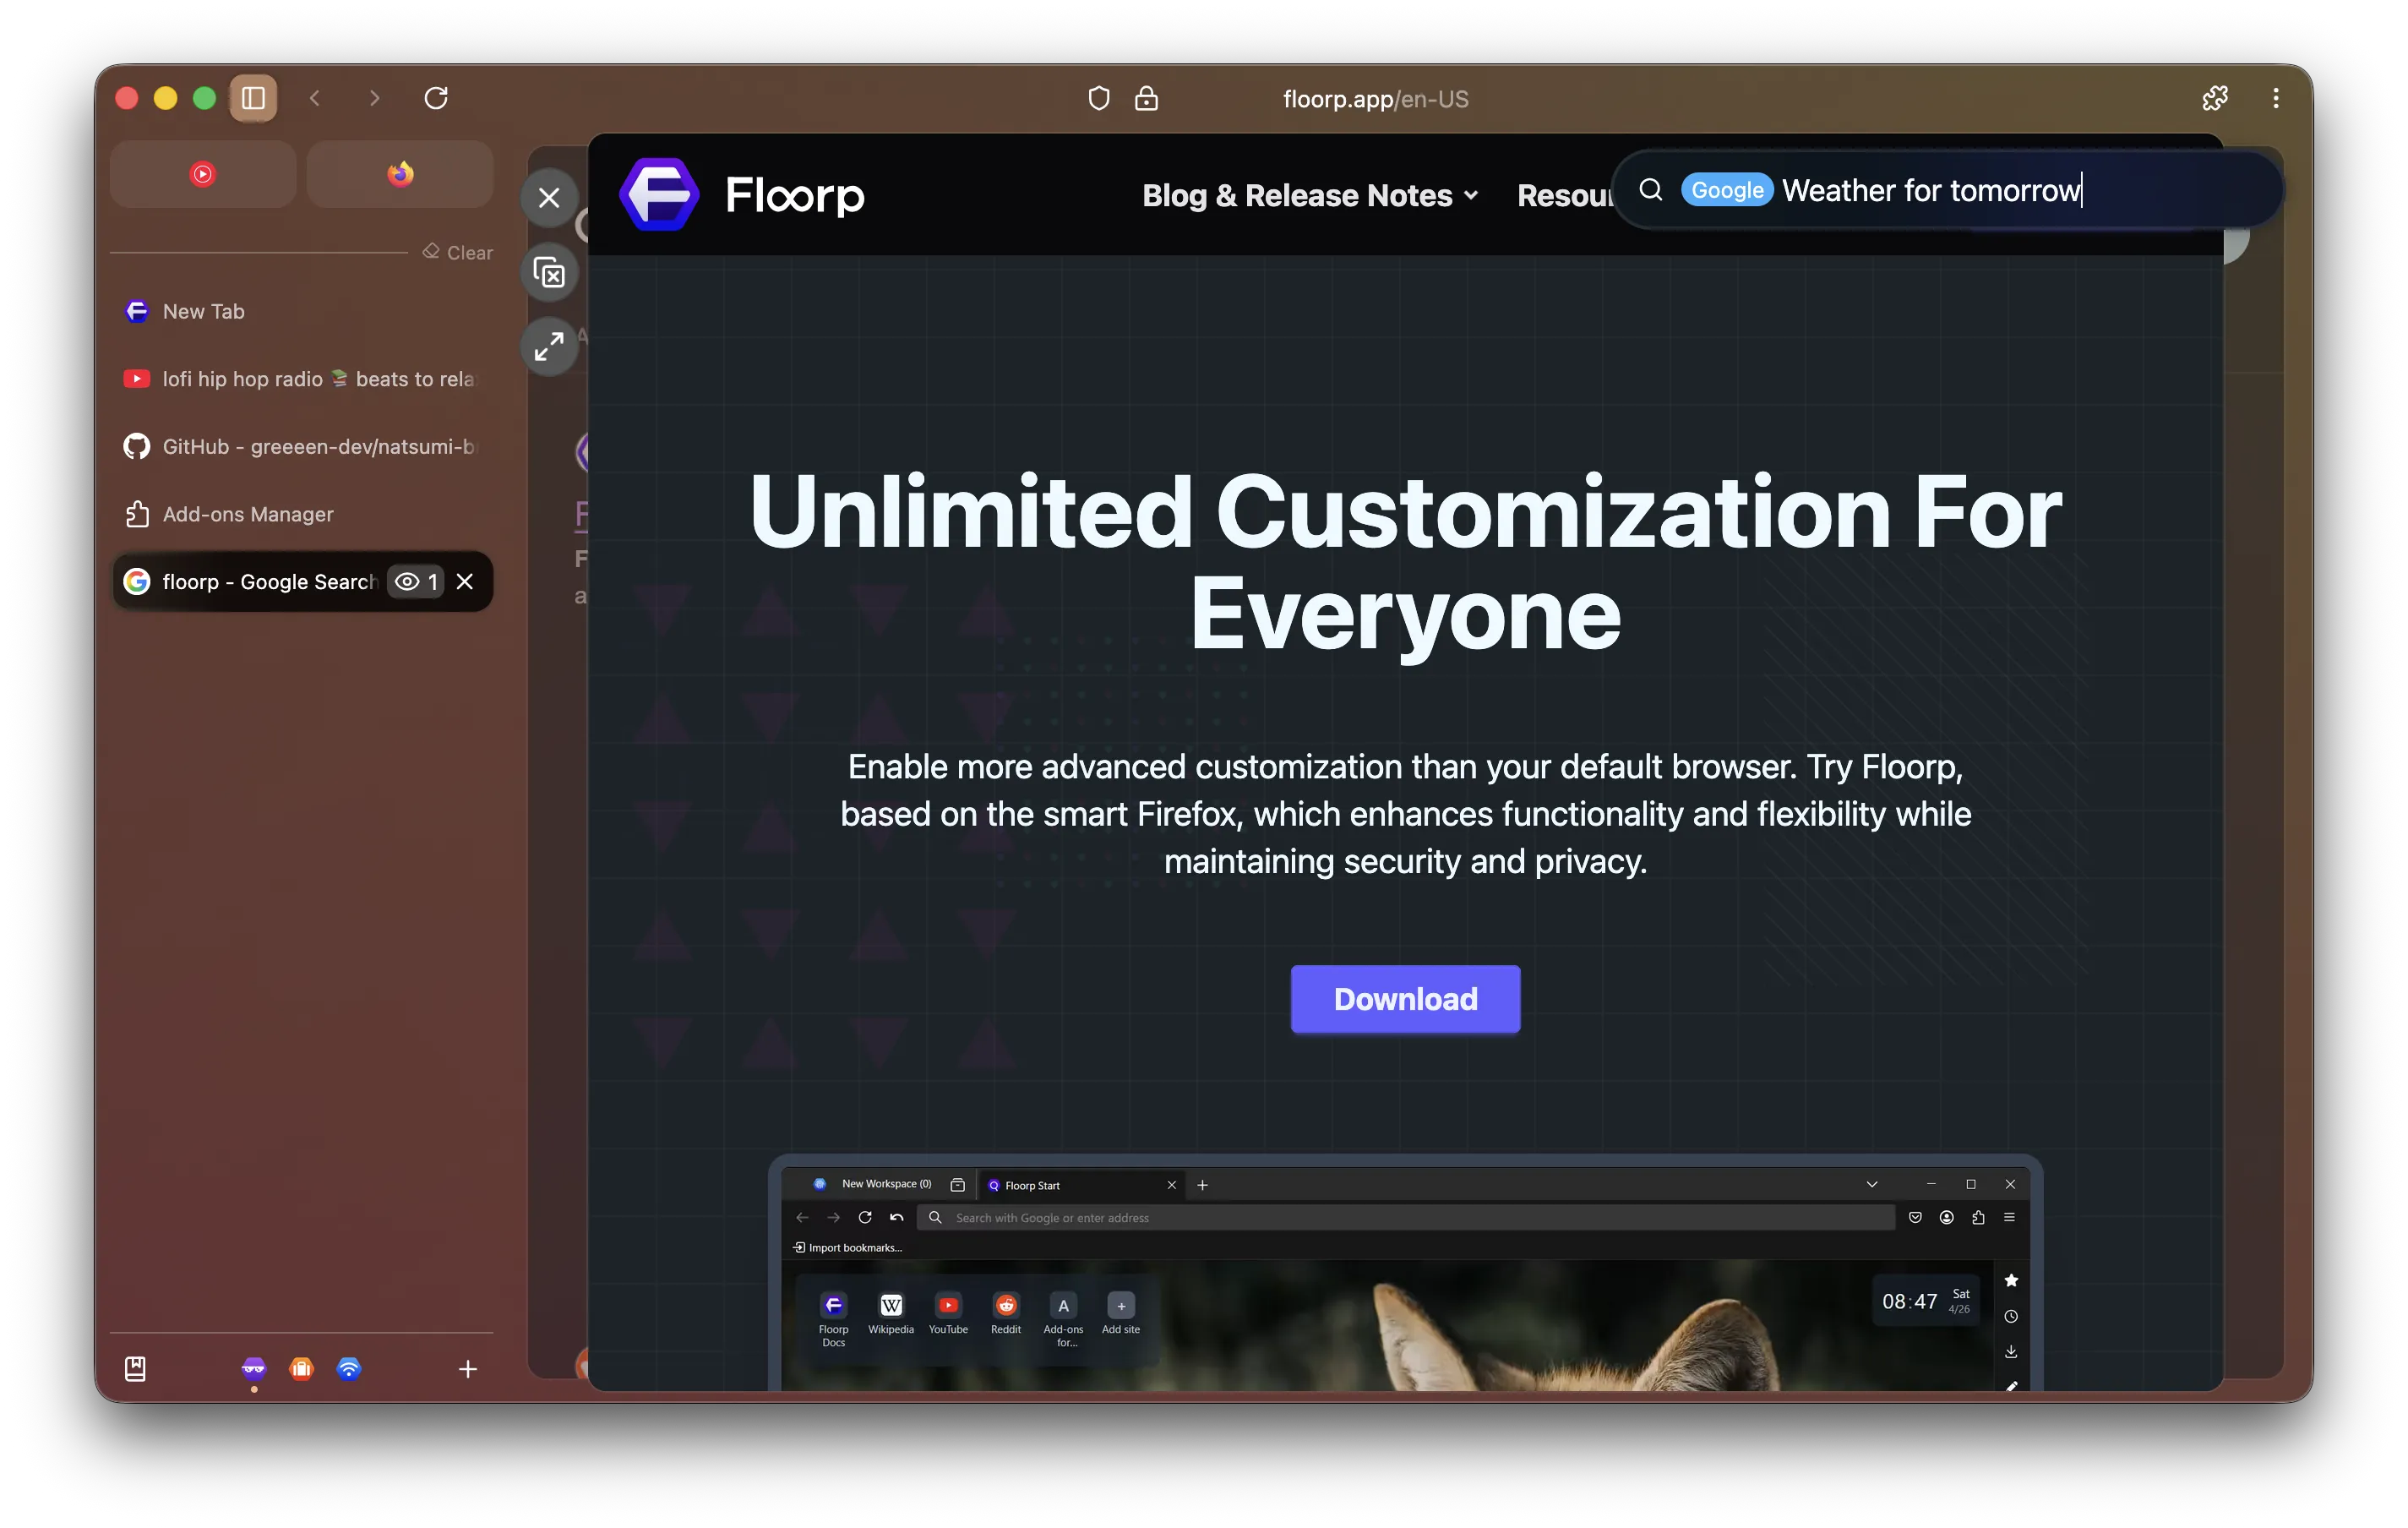Open the extensions puzzle icon
This screenshot has height=1528, width=2408.
pos(2215,98)
